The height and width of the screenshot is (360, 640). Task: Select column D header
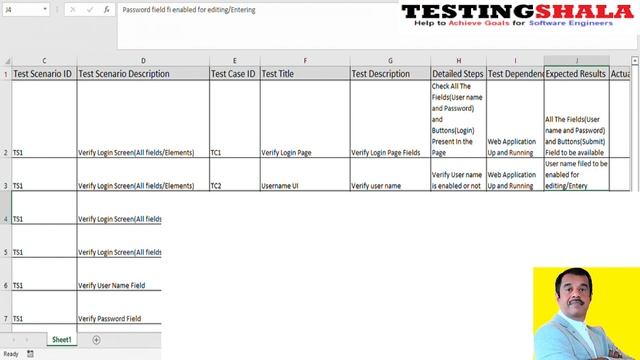tap(143, 61)
